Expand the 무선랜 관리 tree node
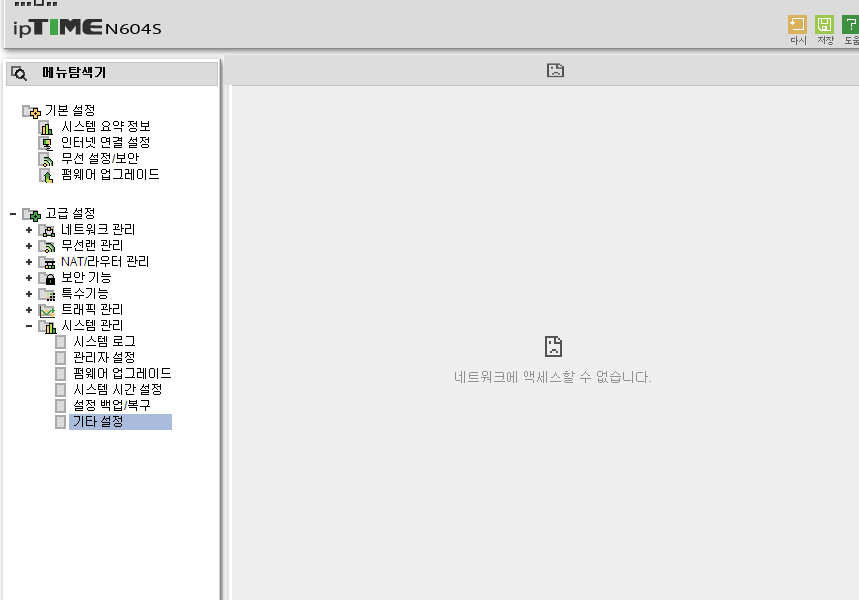Viewport: 859px width, 600px height. point(29,246)
